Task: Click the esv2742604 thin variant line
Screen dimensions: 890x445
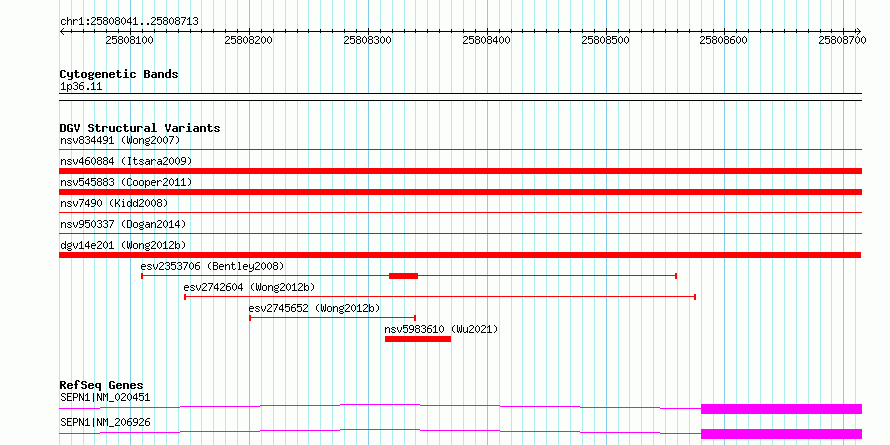Action: (x=440, y=297)
